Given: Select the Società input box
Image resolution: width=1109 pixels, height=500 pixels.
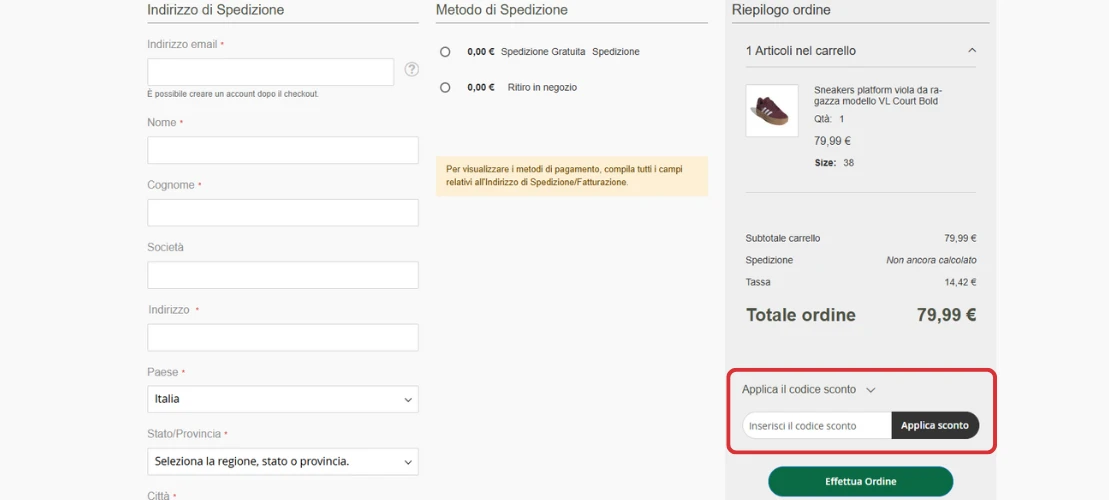Looking at the screenshot, I should pos(282,275).
